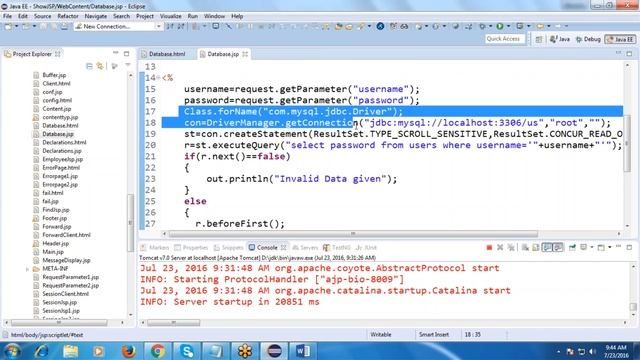Close the Database.jsp editor tab
640x360 pixels.
pos(245,54)
